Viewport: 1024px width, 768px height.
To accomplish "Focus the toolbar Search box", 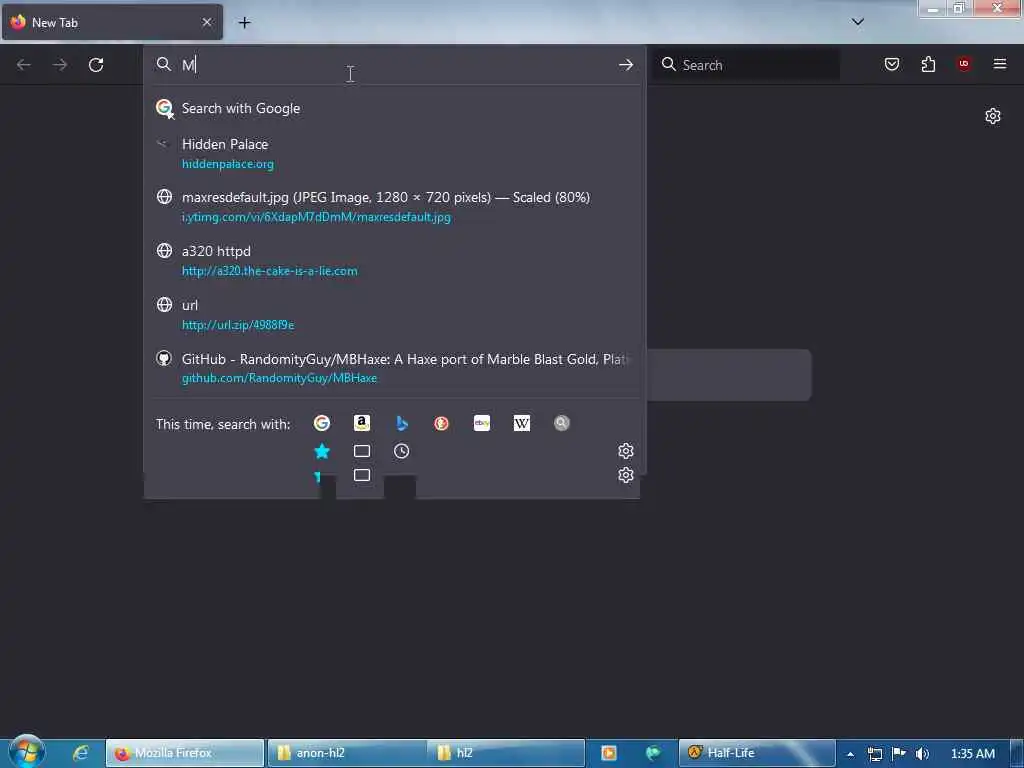I will 746,65.
